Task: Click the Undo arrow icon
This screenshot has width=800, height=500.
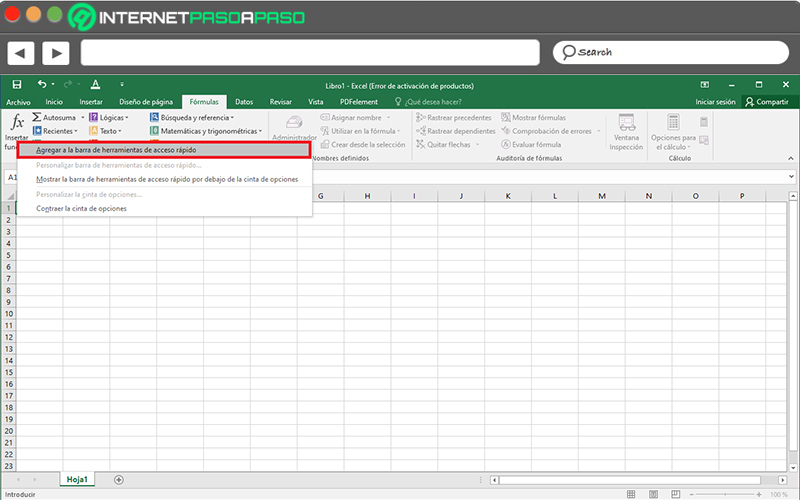Action: click(42, 85)
